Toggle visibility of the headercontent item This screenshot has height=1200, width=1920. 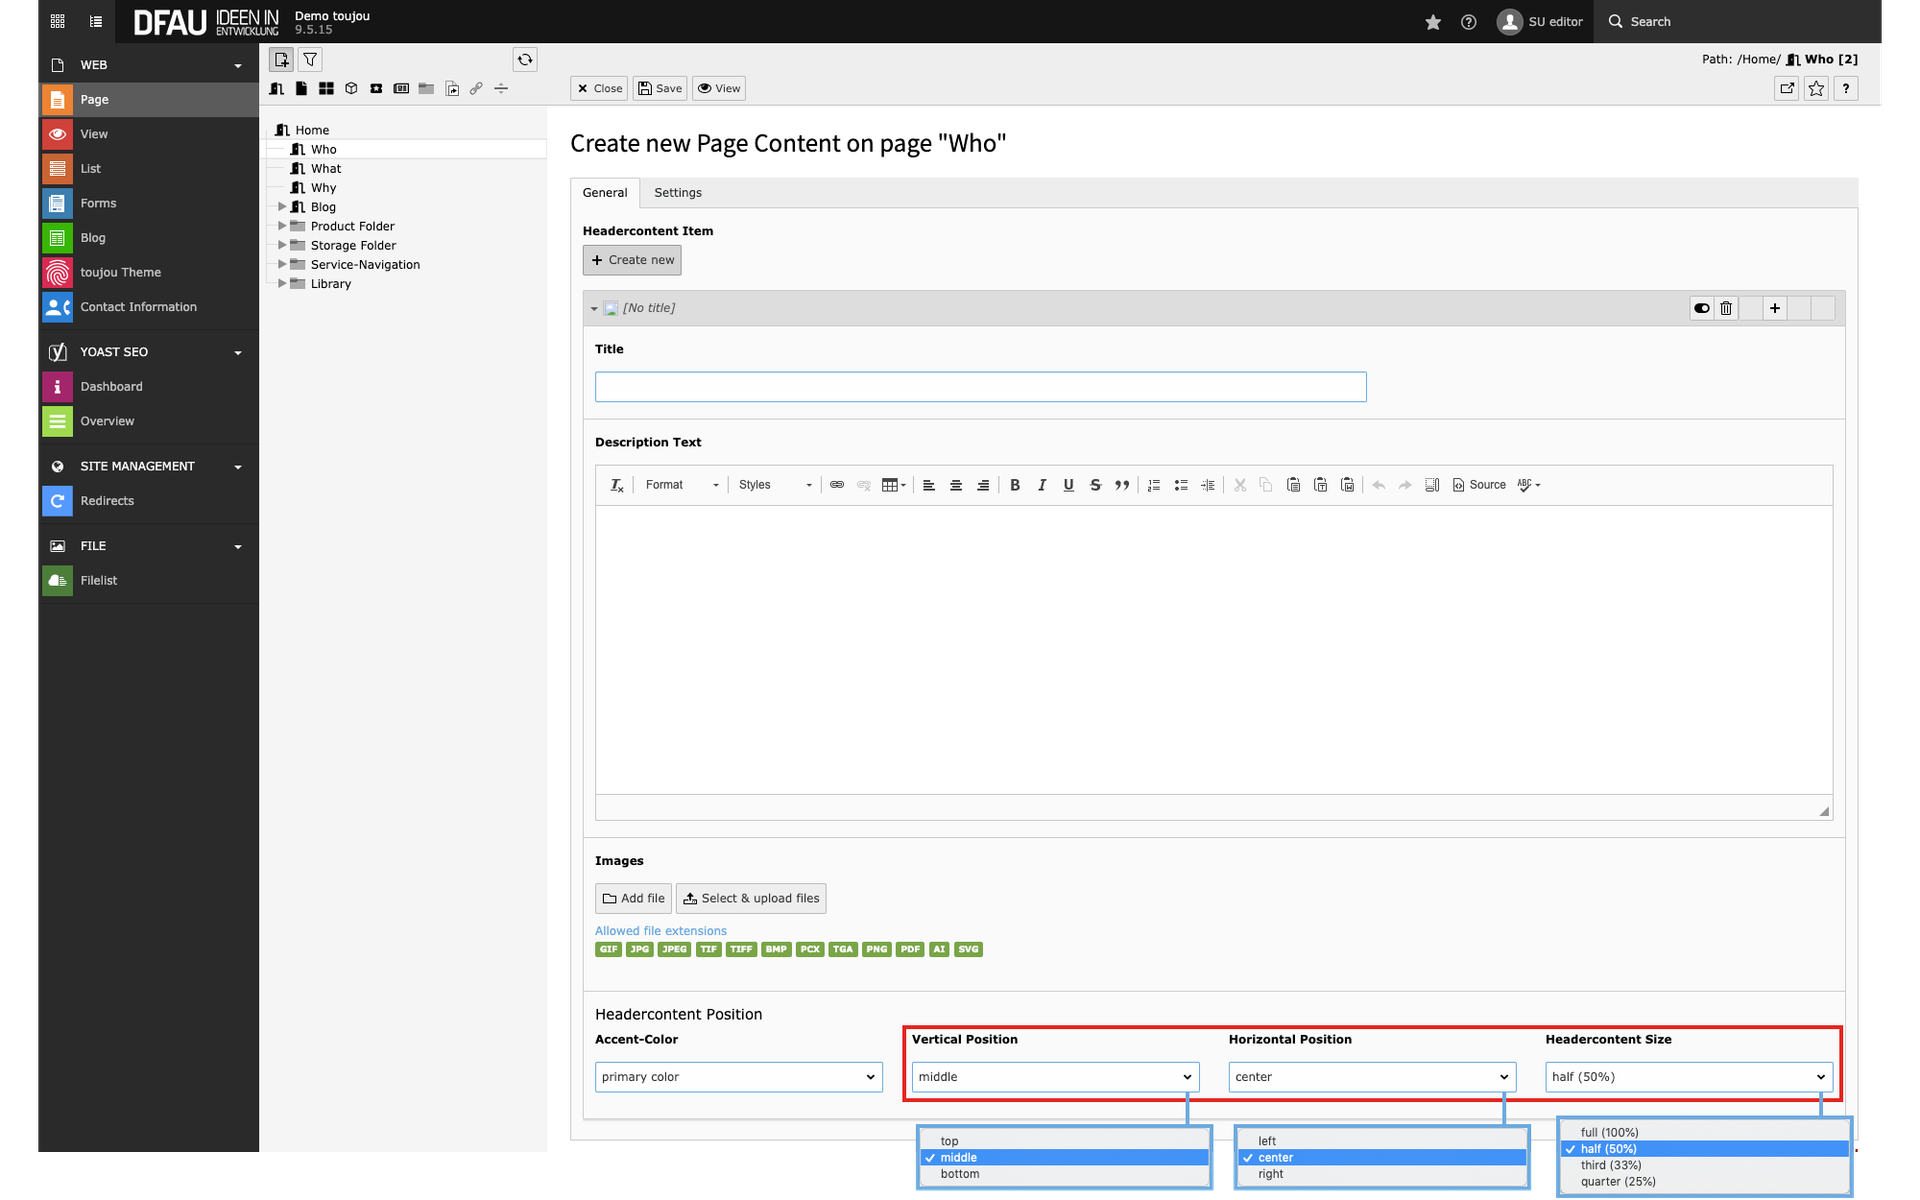point(1701,308)
